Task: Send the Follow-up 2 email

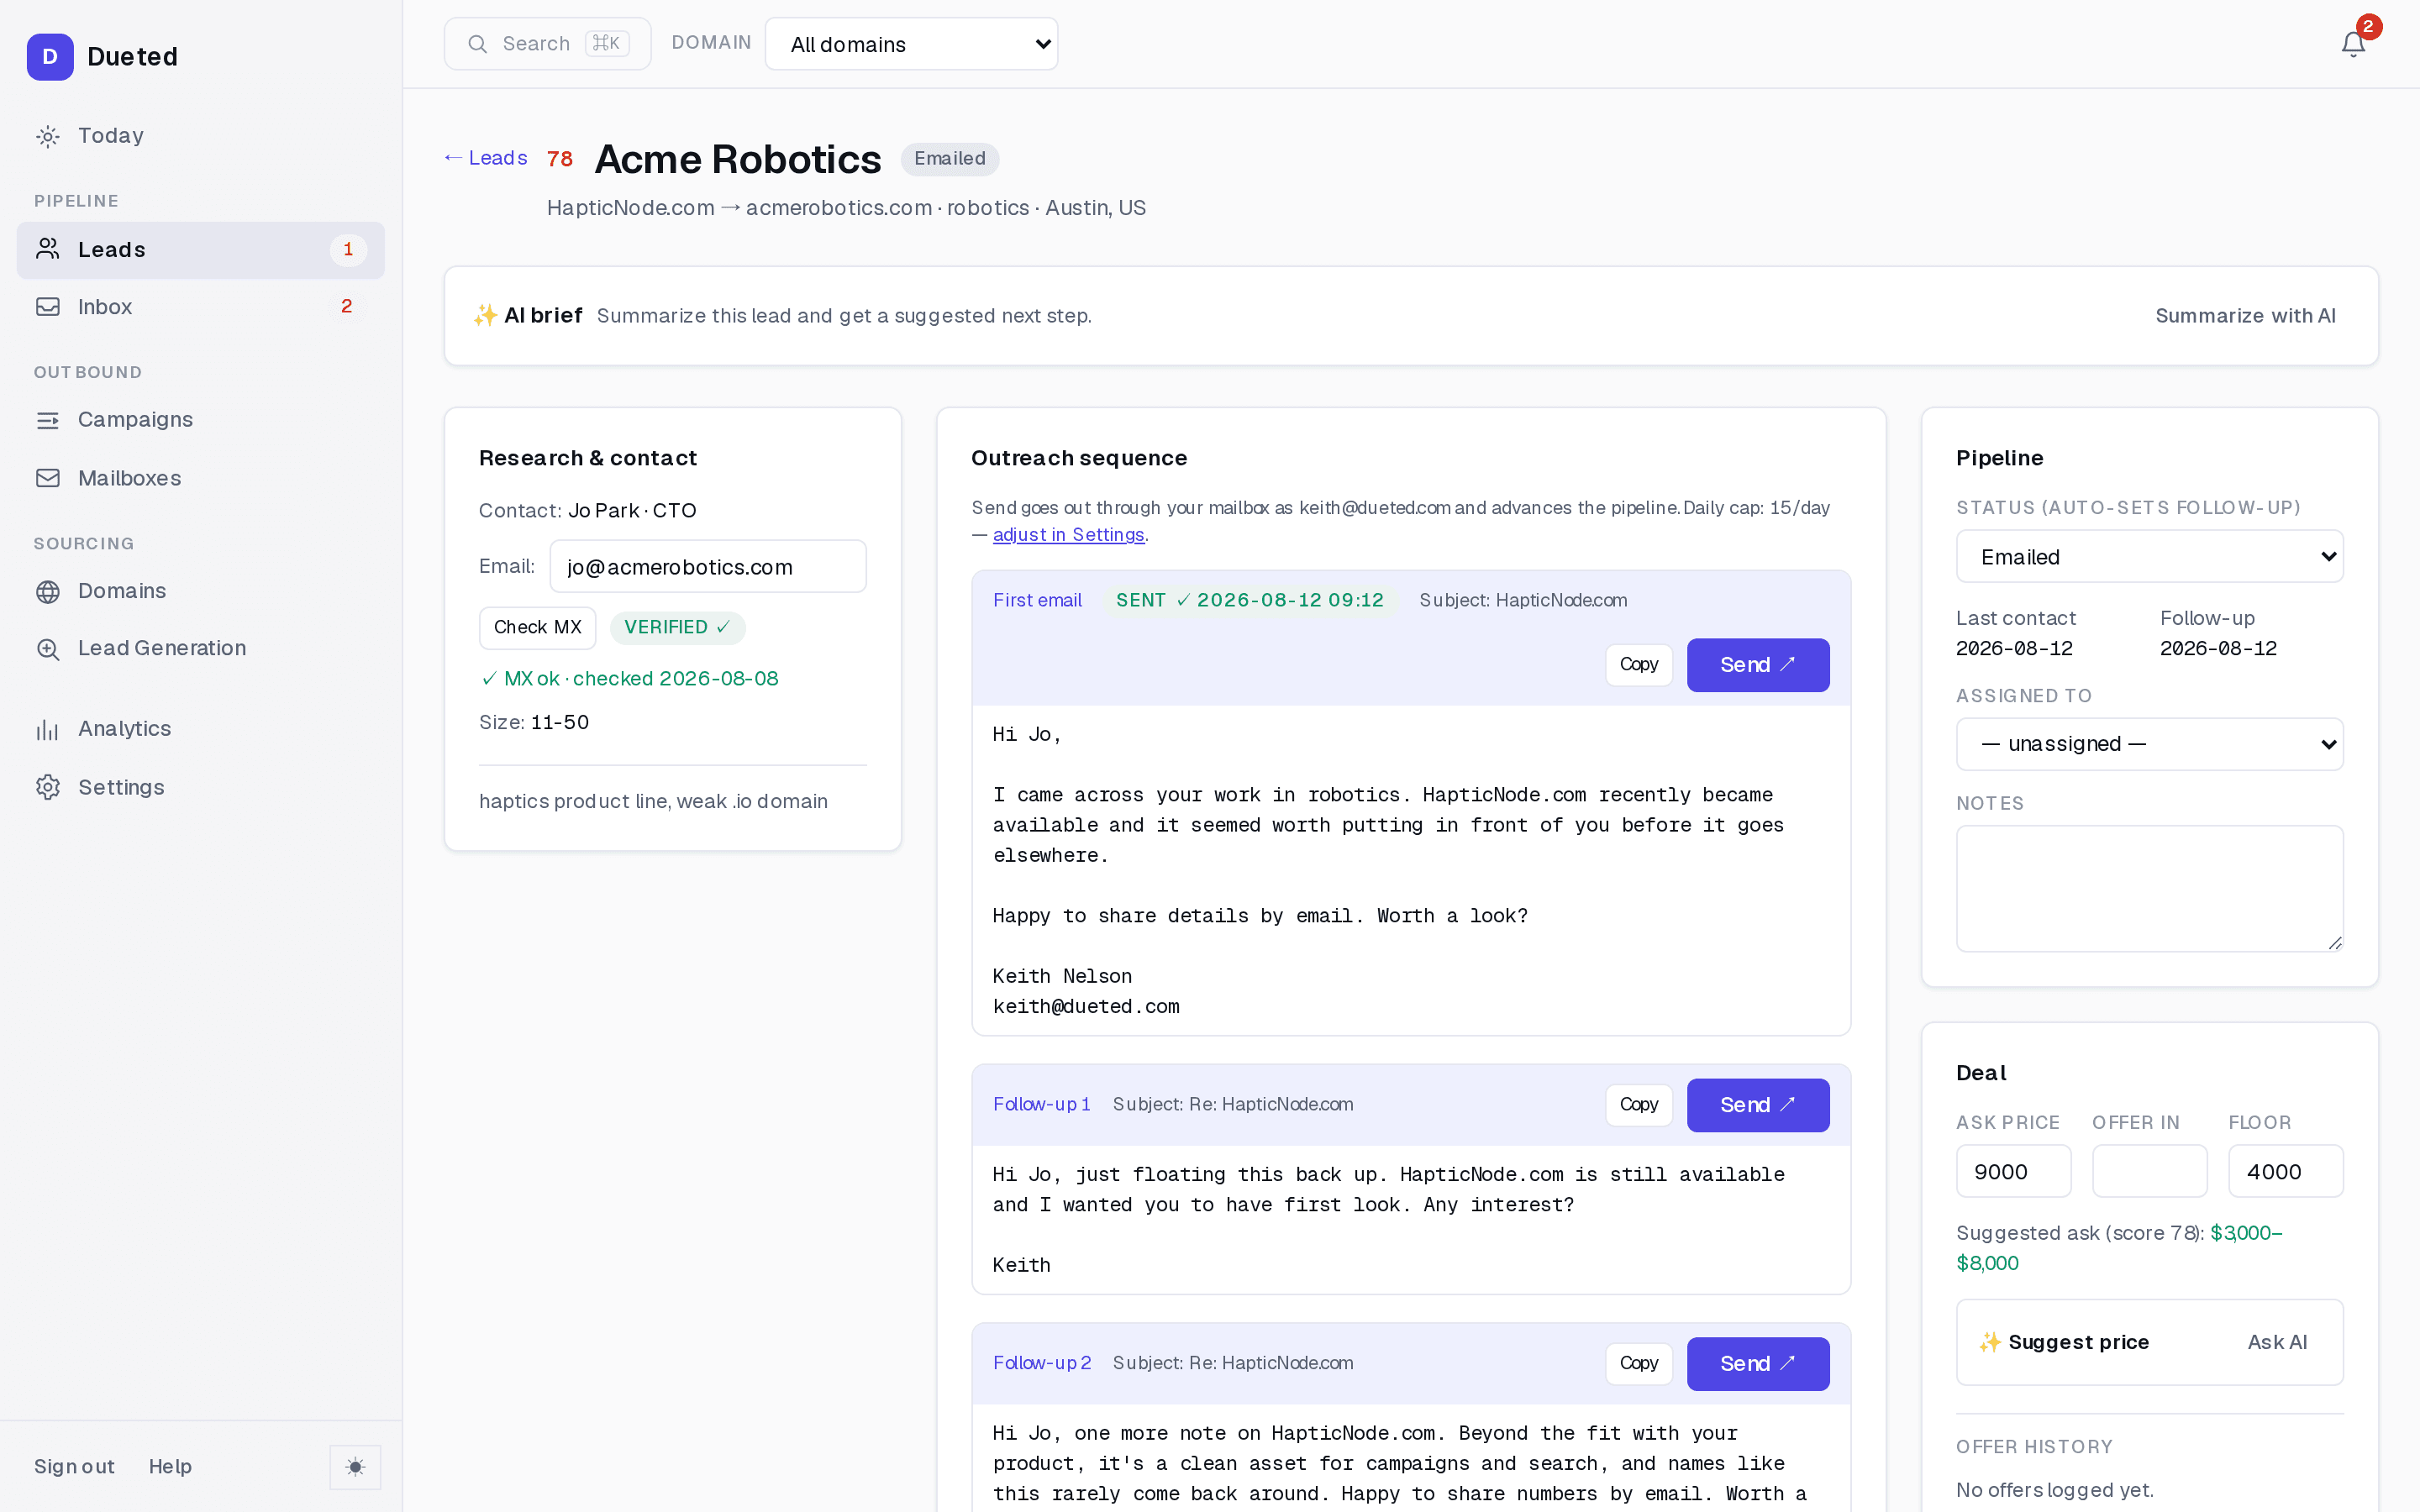Action: [1757, 1364]
